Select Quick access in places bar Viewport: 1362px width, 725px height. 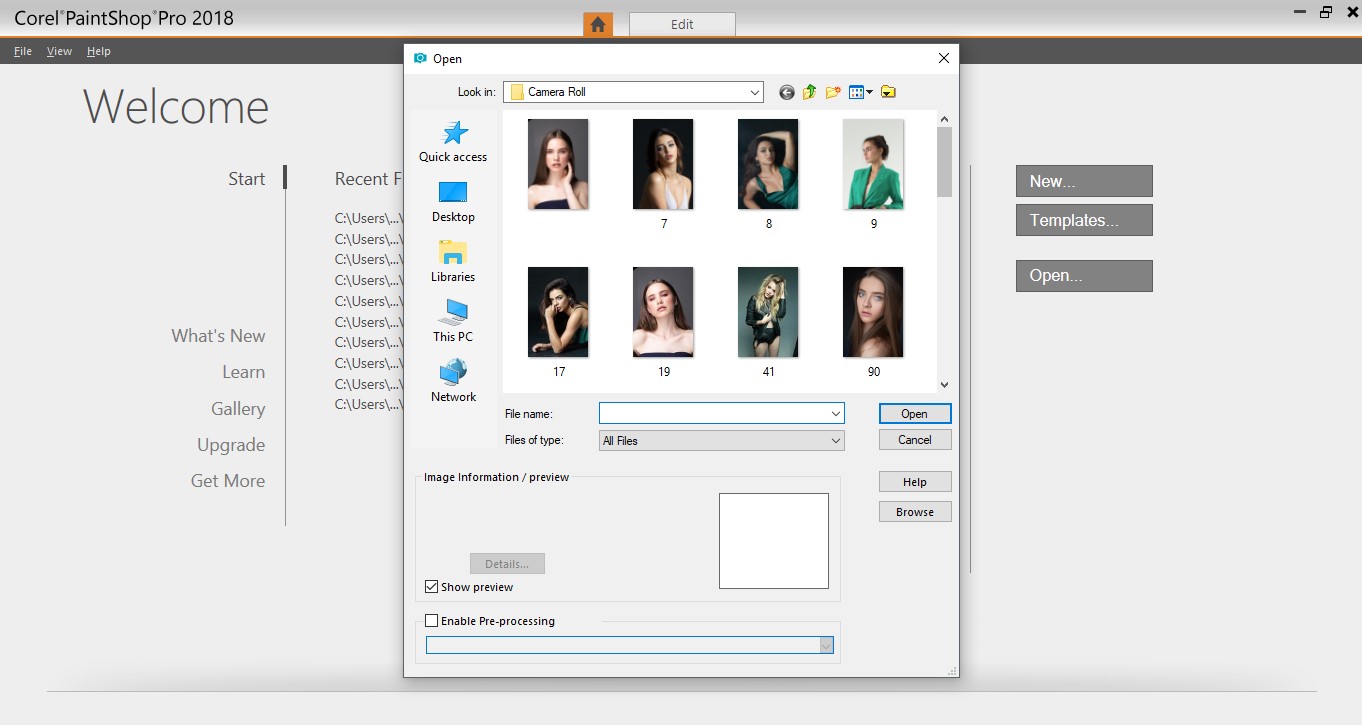pyautogui.click(x=453, y=142)
